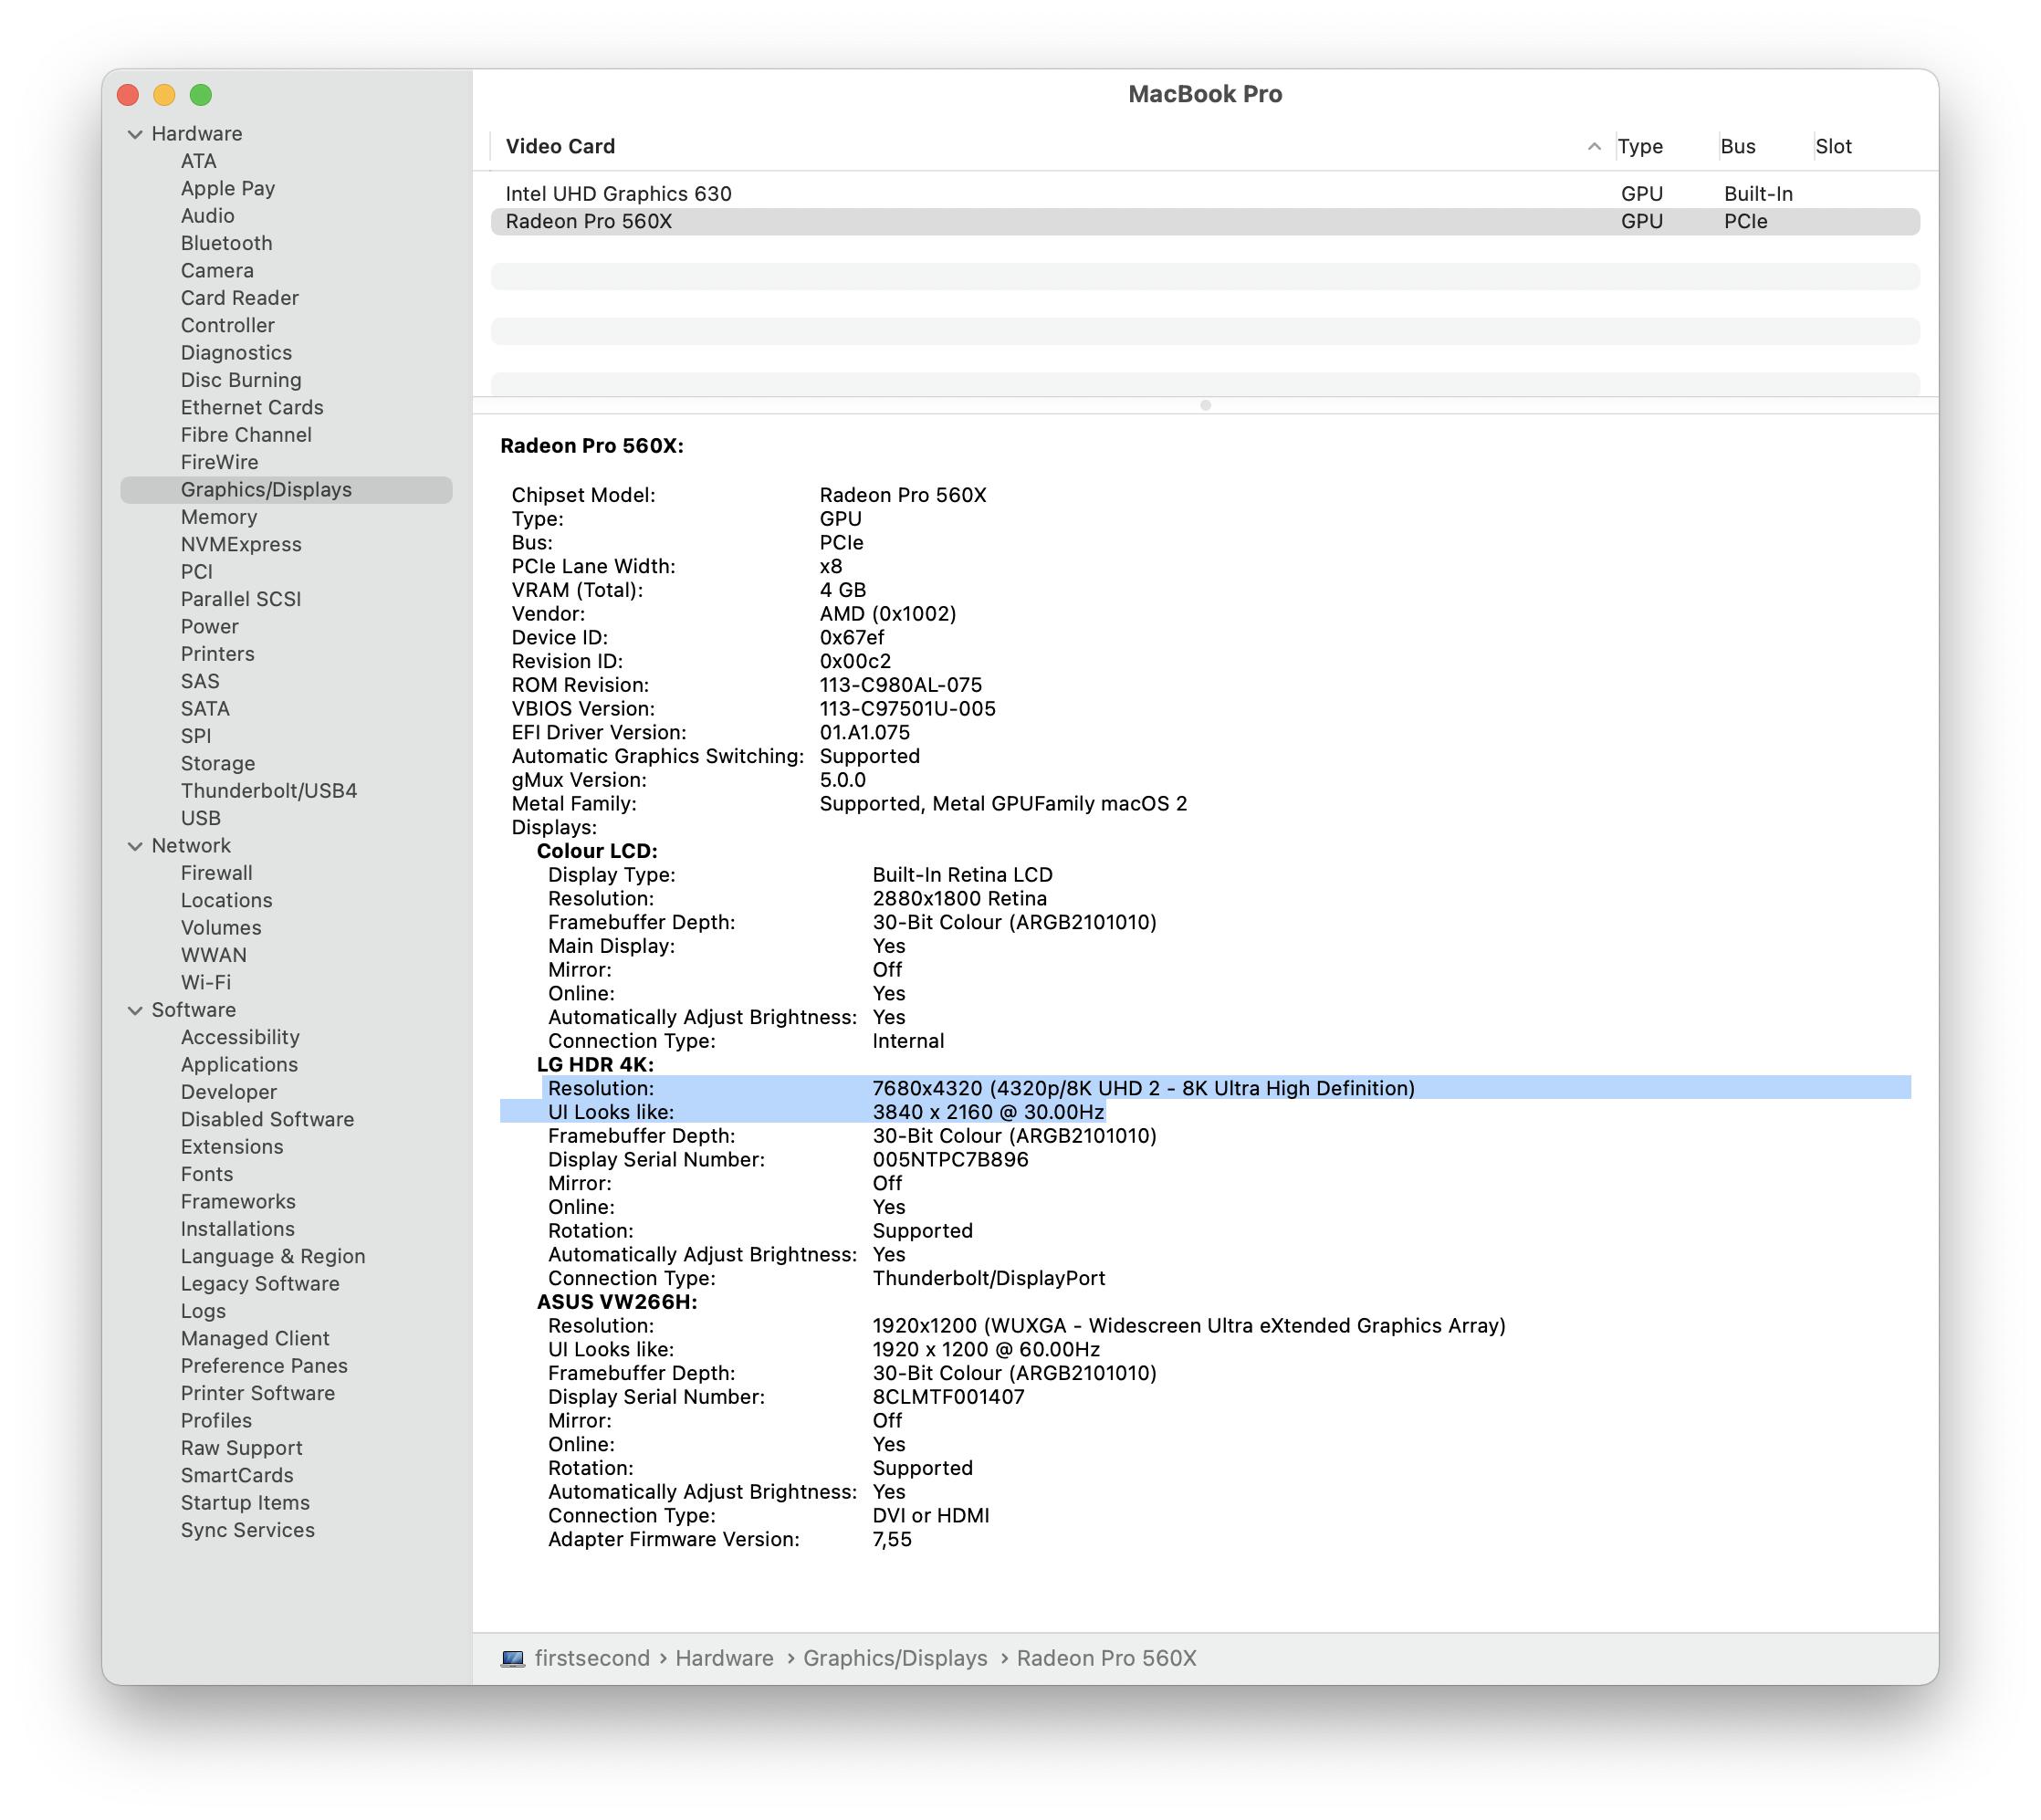
Task: Click Graphics/Displays in the path bar
Action: (x=895, y=1659)
